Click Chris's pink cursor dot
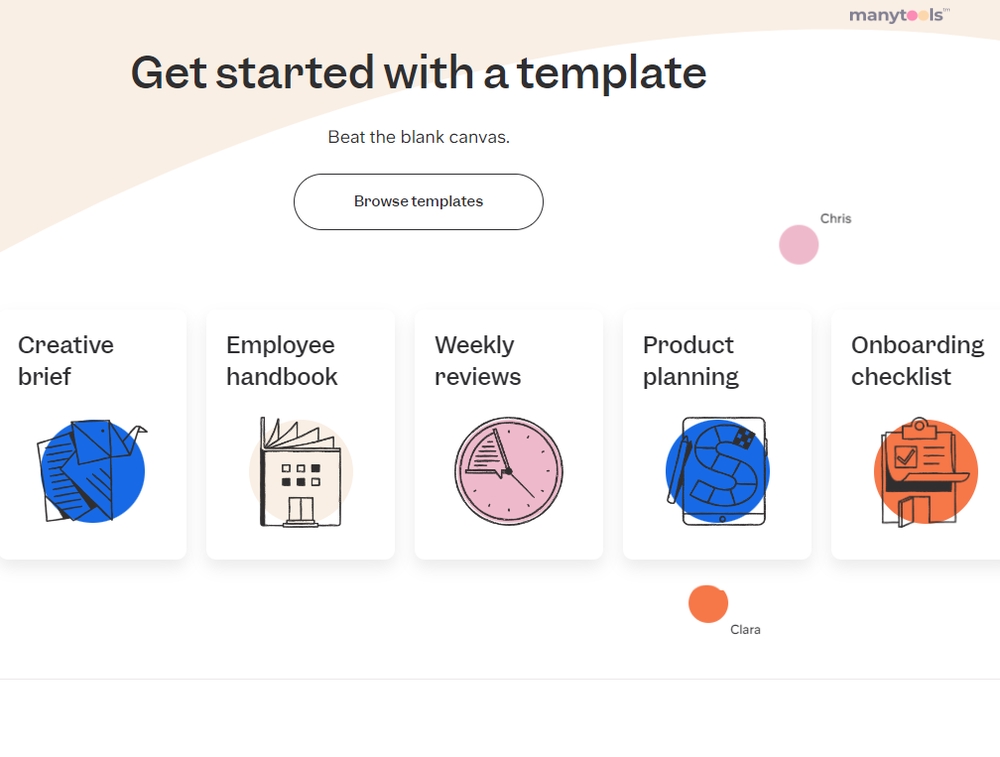This screenshot has width=1000, height=757. coord(798,244)
